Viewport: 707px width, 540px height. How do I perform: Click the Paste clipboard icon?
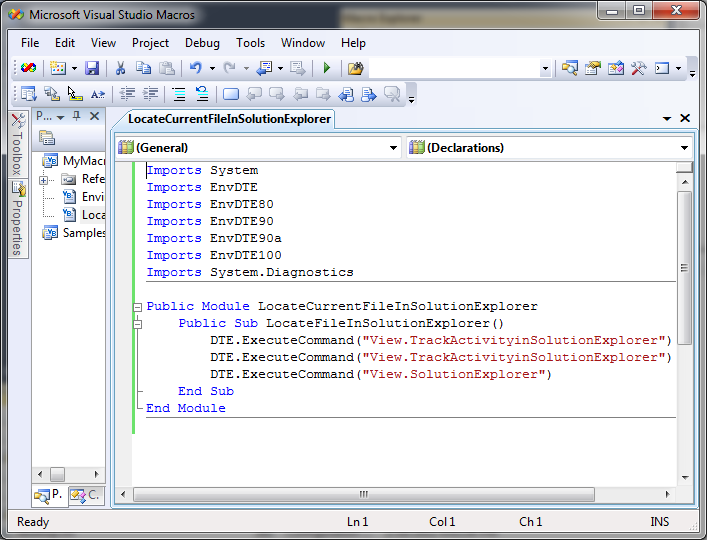click(x=167, y=69)
